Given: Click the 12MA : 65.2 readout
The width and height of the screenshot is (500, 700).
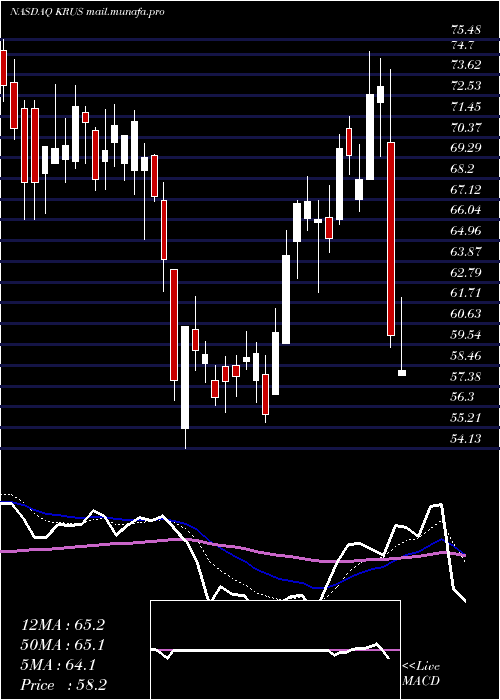Looking at the screenshot, I should click(x=63, y=625).
